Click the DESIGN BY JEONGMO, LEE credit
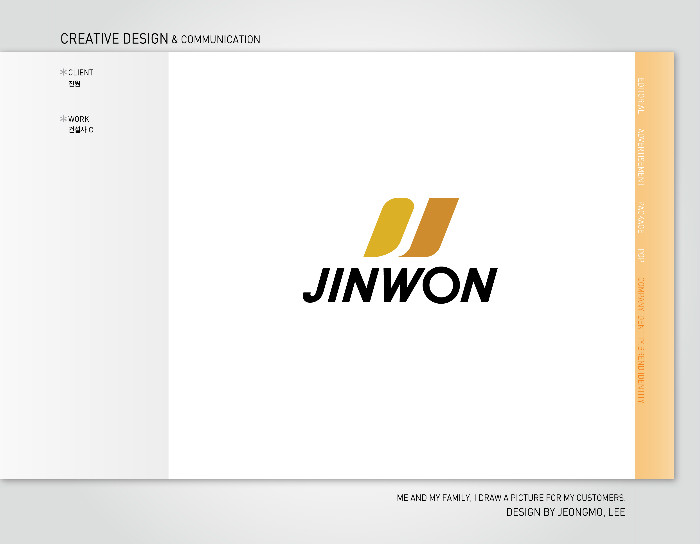 click(566, 512)
